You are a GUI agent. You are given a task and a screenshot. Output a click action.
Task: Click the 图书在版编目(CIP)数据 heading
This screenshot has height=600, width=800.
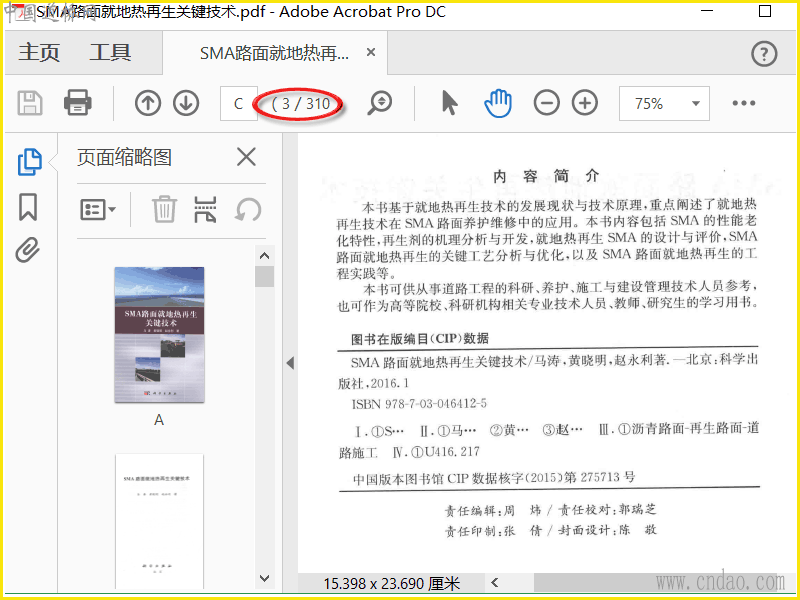(420, 339)
